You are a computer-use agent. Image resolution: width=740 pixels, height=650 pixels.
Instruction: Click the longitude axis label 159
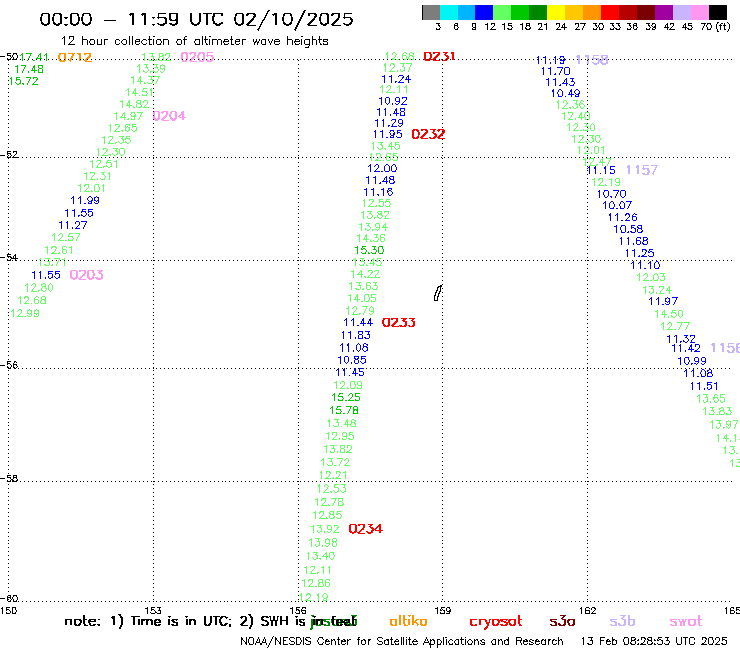coord(442,610)
